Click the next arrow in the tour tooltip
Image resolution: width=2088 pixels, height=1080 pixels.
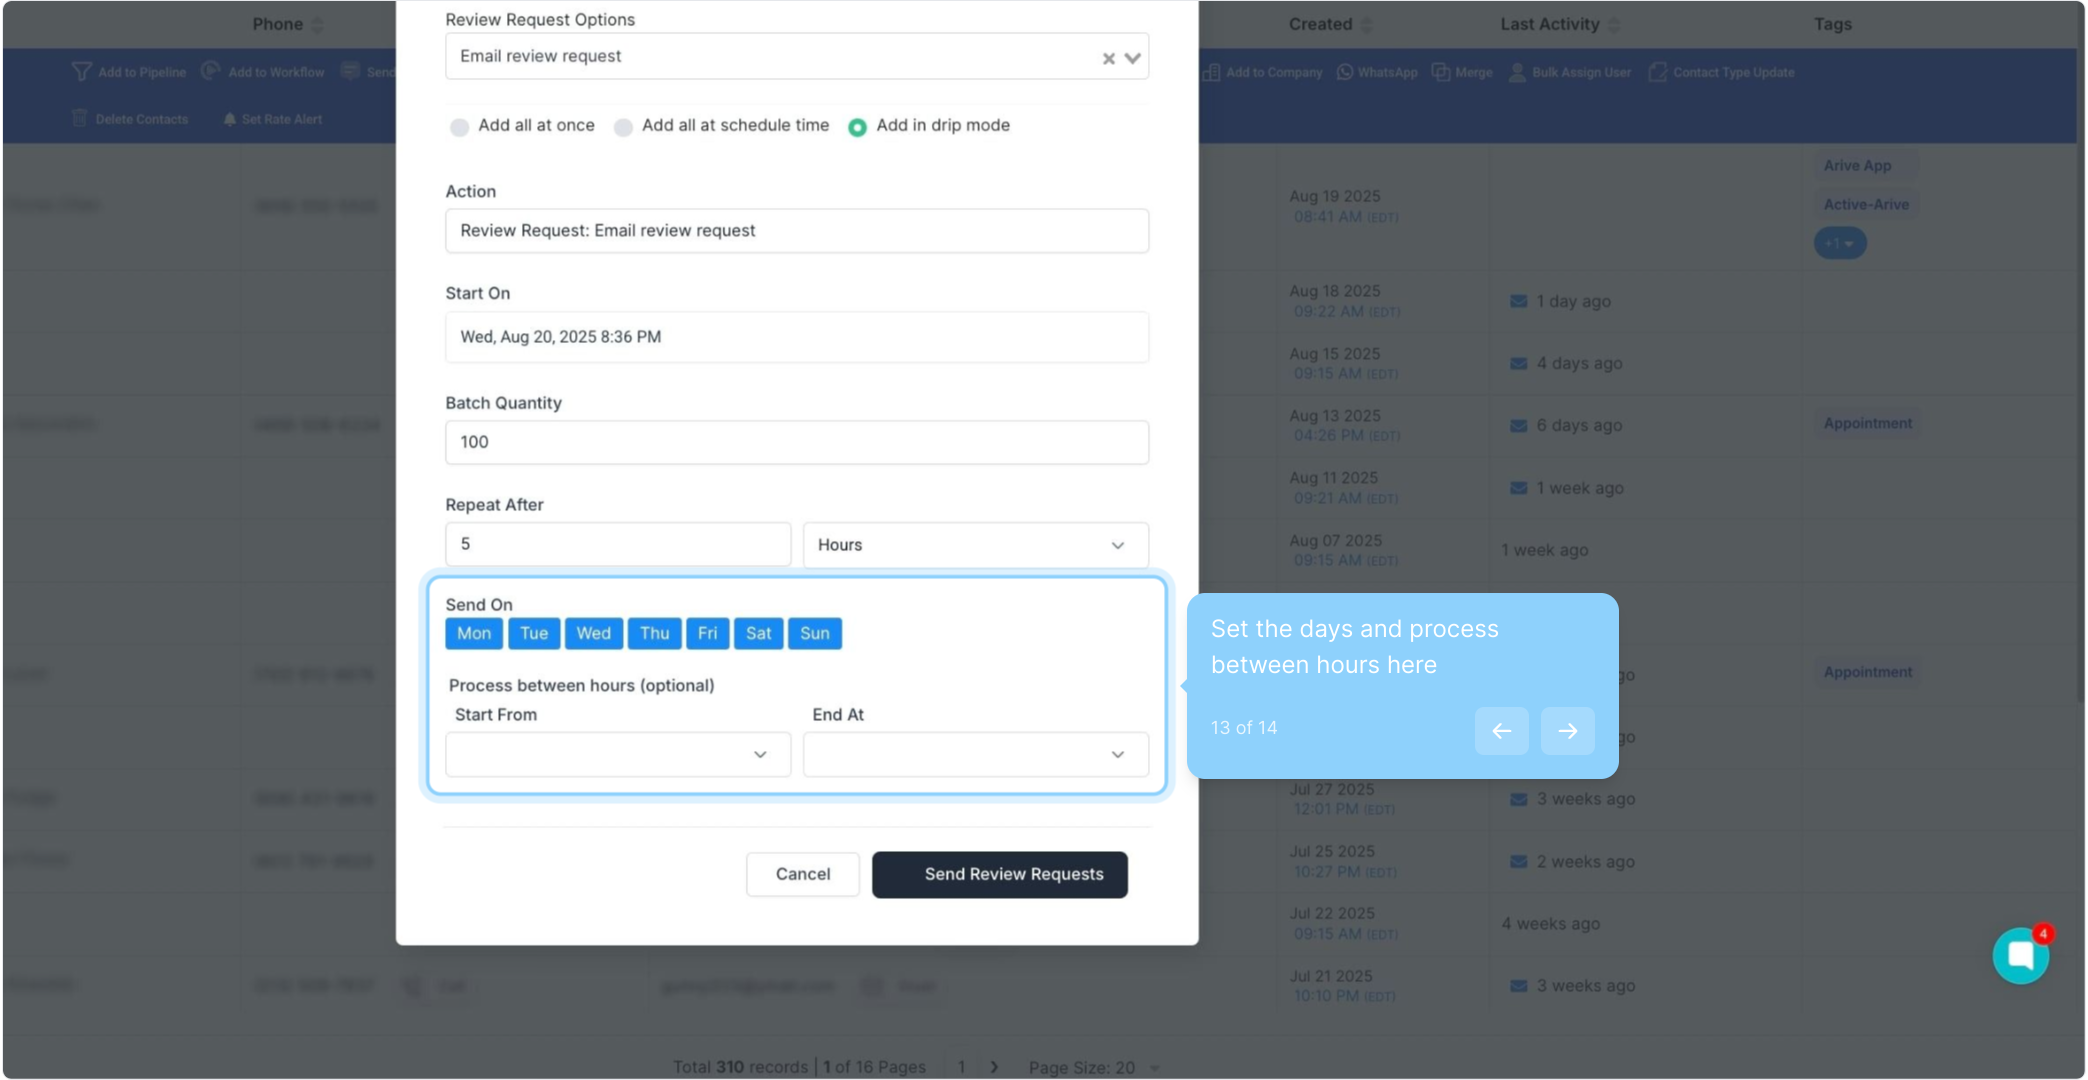[x=1567, y=731]
